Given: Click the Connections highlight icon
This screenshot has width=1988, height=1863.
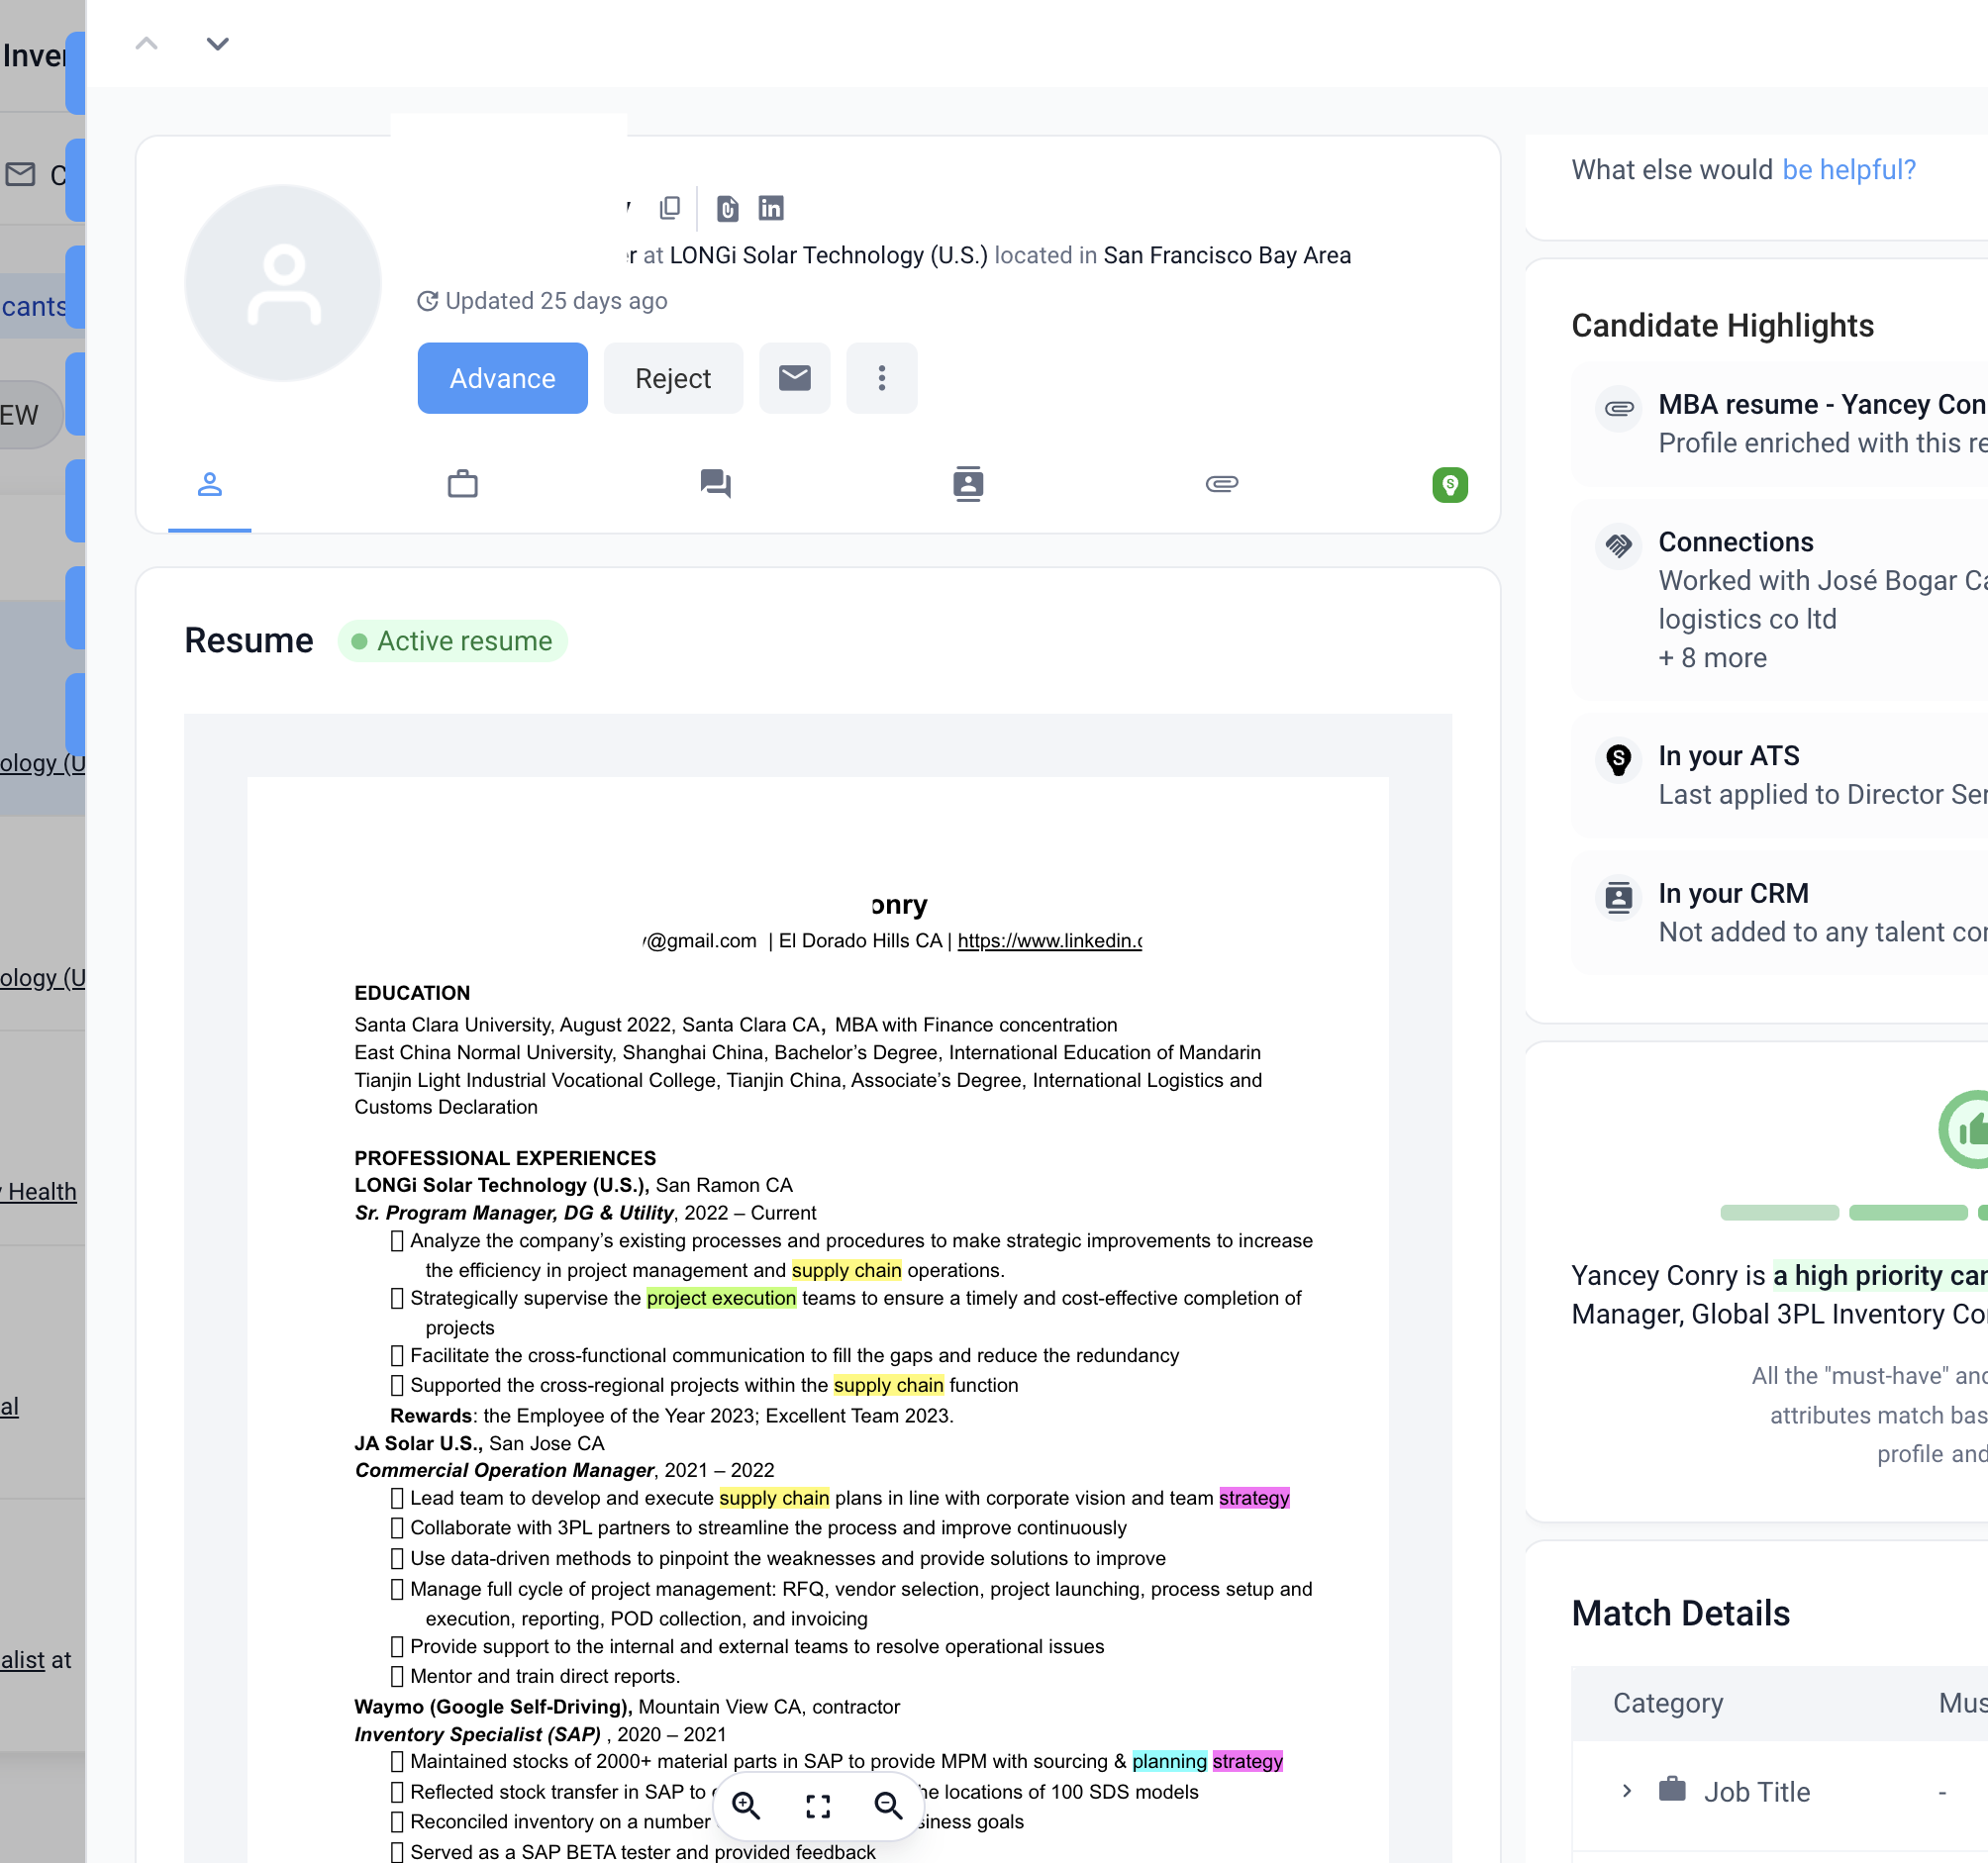Looking at the screenshot, I should [1619, 546].
